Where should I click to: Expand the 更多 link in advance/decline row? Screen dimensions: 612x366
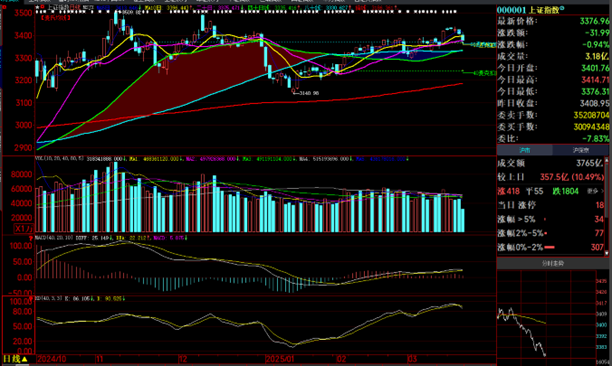[x=595, y=191]
